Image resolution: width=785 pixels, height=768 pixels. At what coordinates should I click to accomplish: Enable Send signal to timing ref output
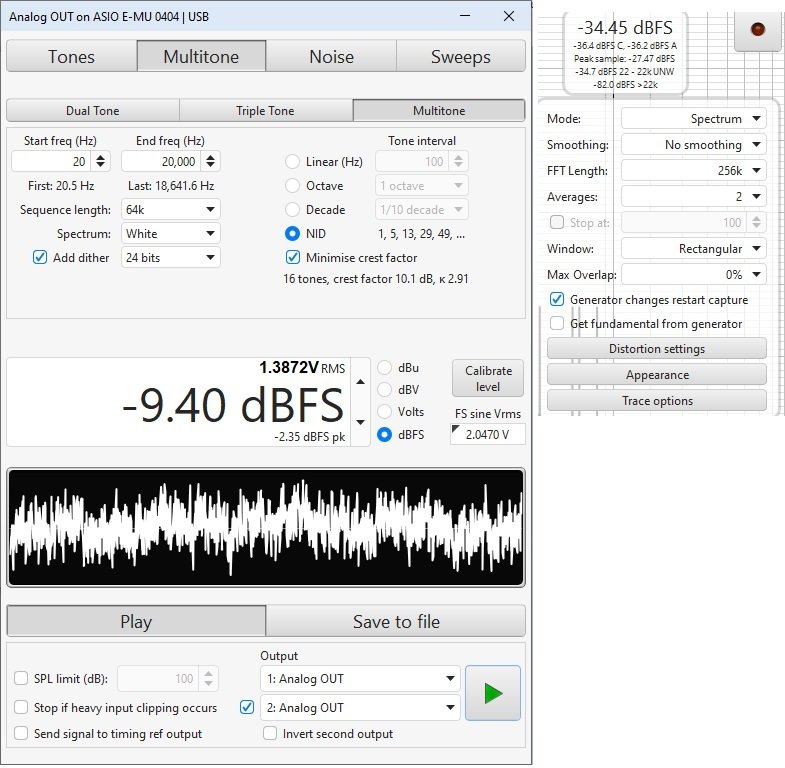[x=21, y=733]
